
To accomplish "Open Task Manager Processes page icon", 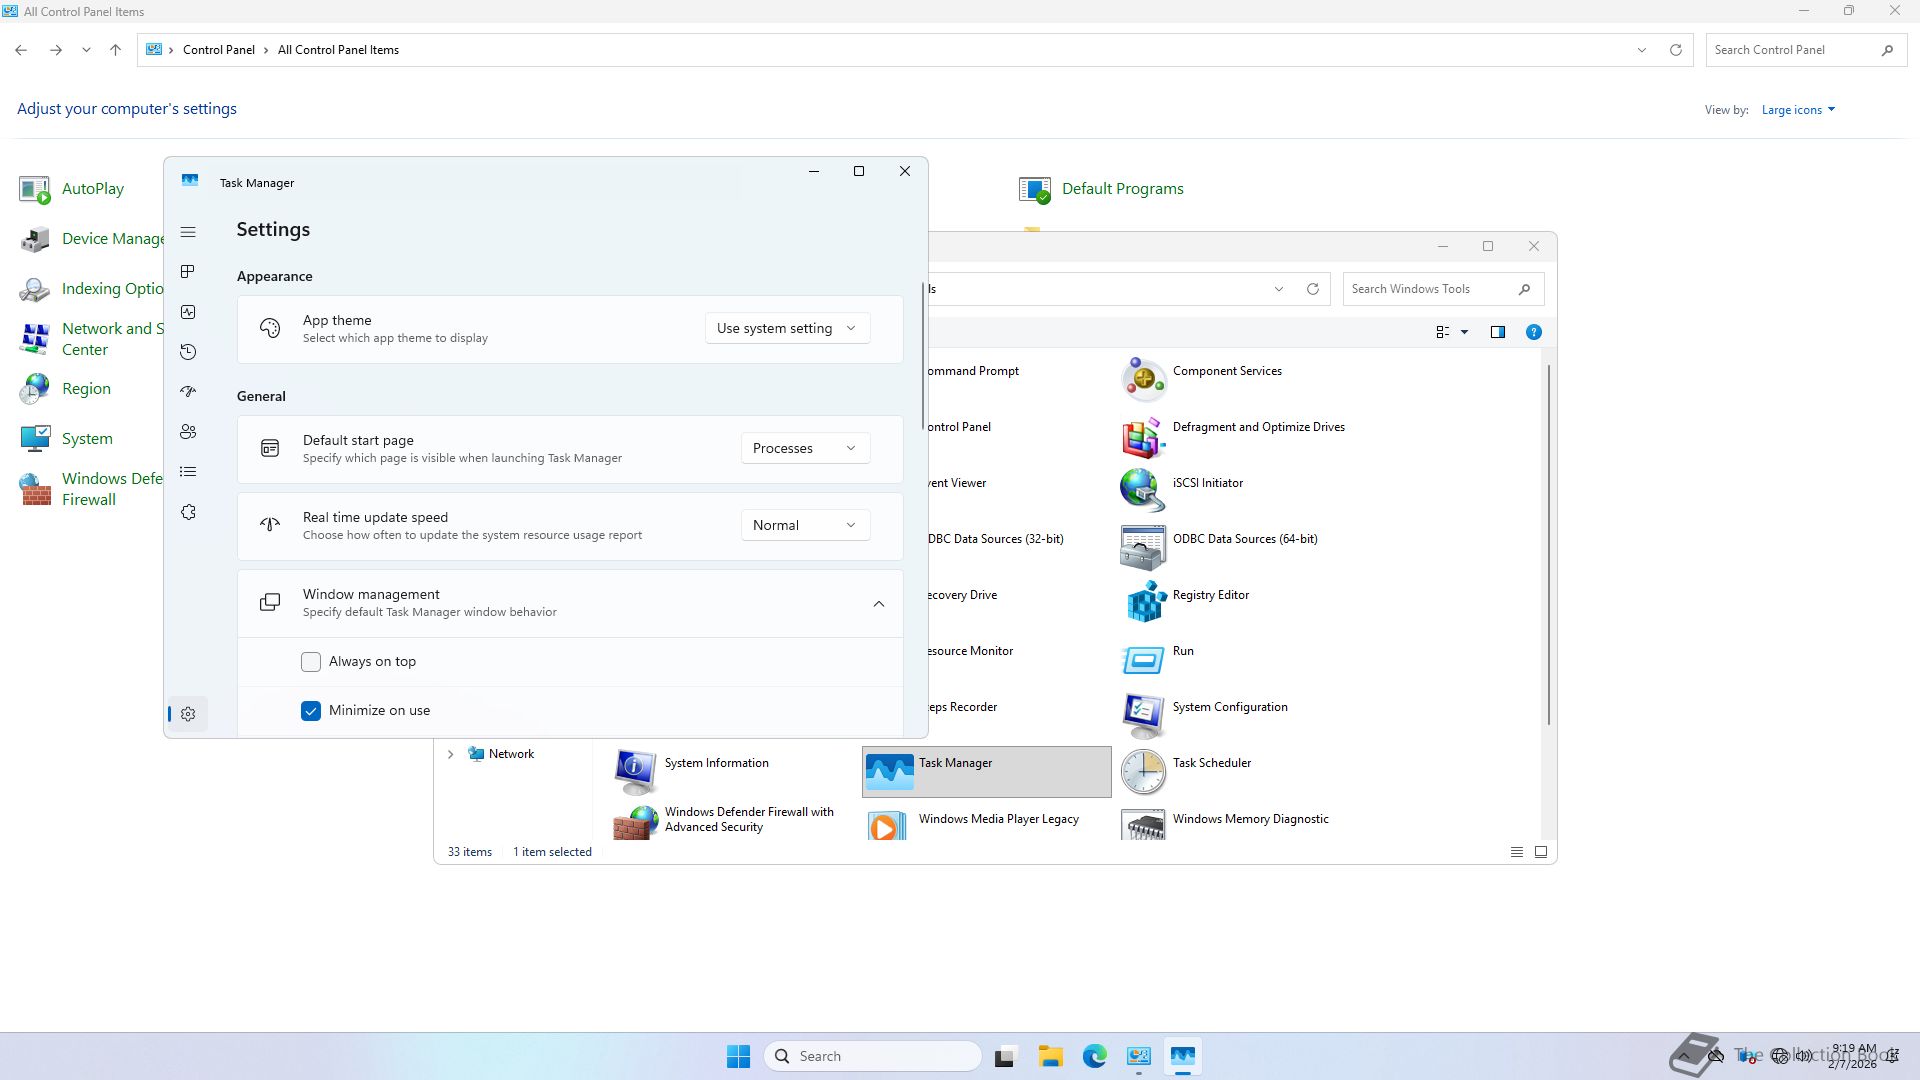I will pos(188,272).
